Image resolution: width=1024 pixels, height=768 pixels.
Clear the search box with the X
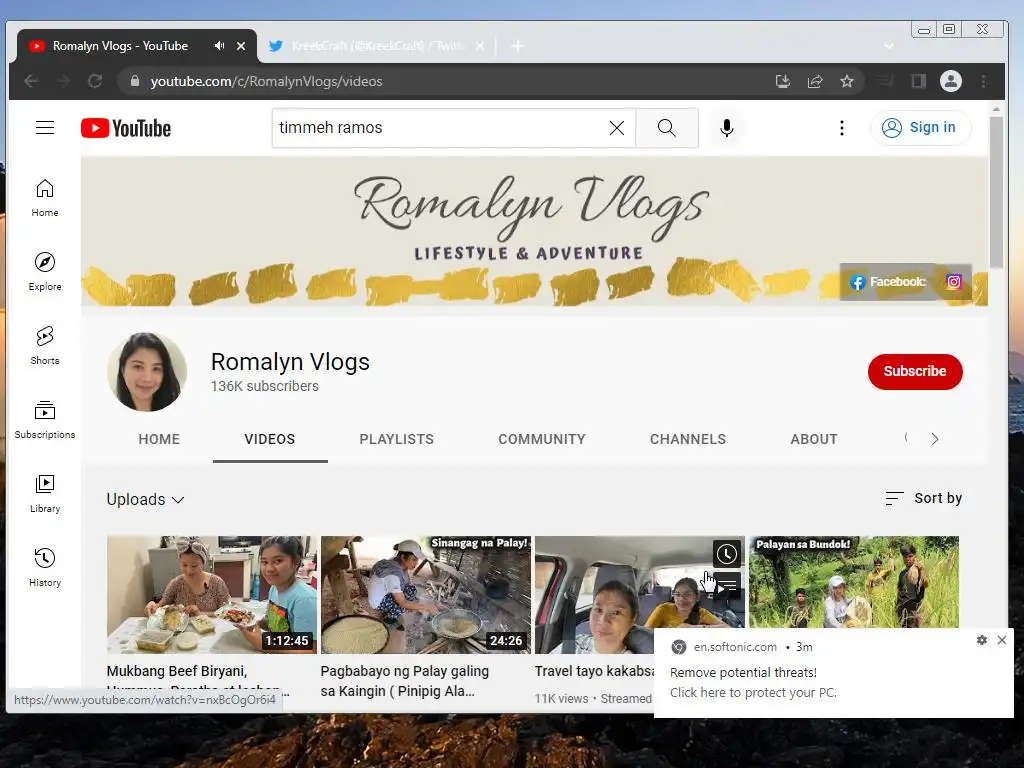pyautogui.click(x=616, y=128)
